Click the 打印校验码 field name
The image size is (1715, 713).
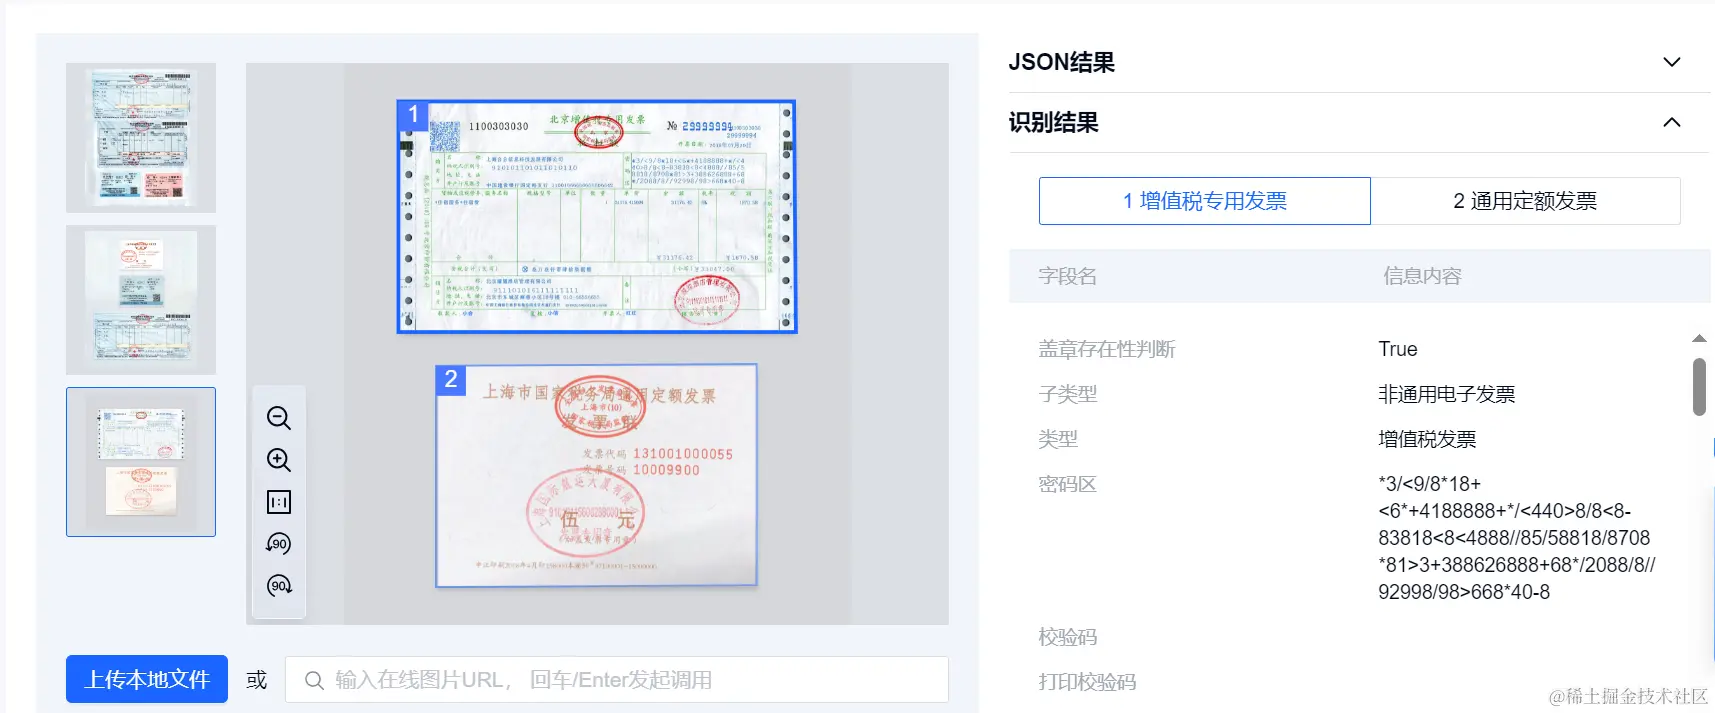coord(1087,682)
